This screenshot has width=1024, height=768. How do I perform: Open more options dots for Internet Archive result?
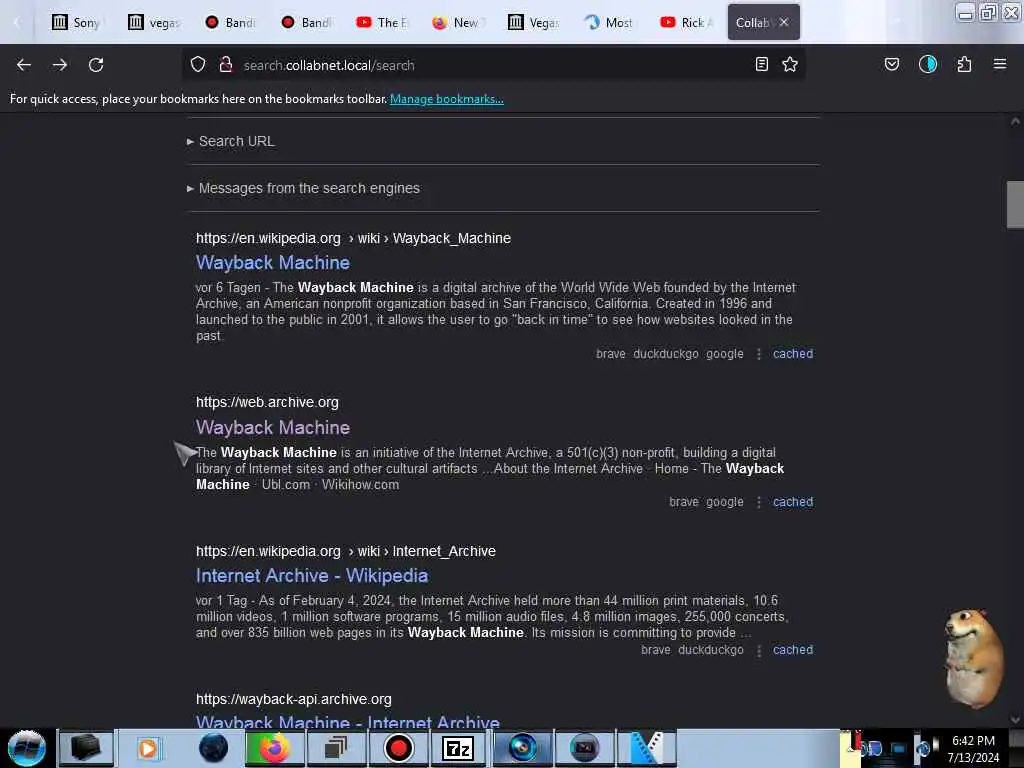(758, 650)
